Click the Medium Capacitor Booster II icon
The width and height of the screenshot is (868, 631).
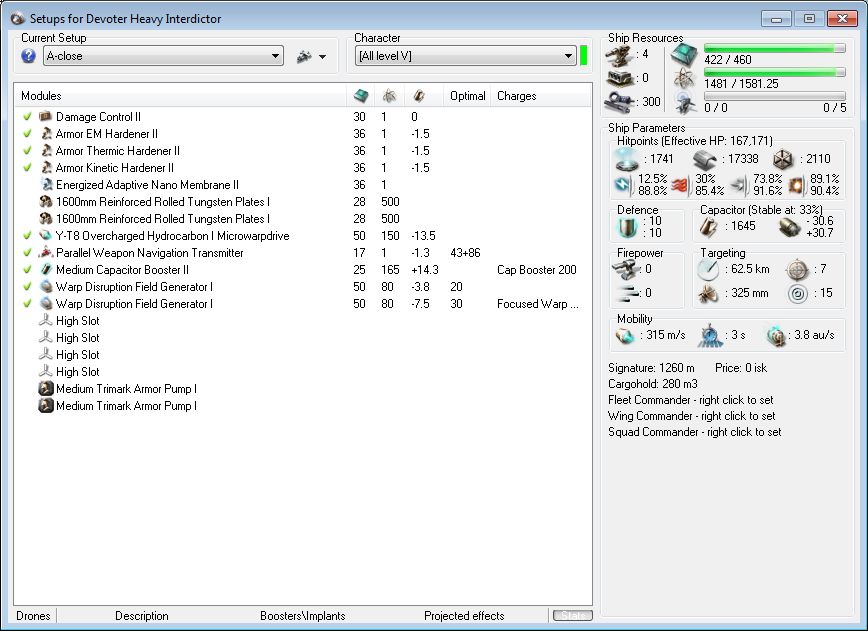pos(46,270)
